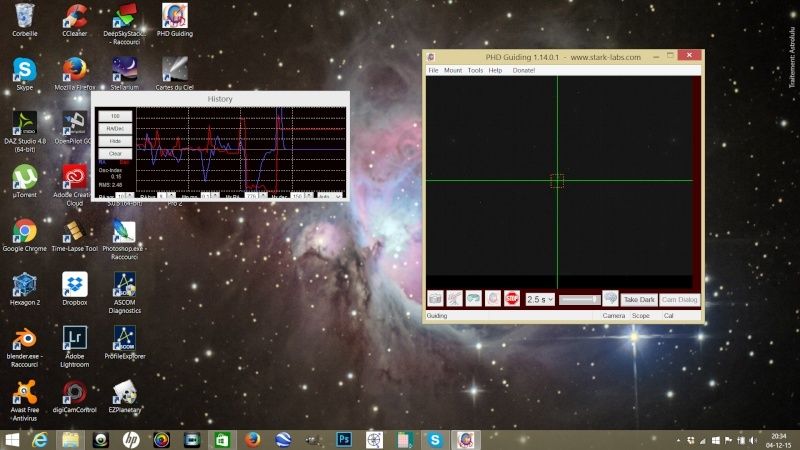Screen dimensions: 800x450
Task: Click the Max RA duration stepper in History
Action: coord(262,196)
